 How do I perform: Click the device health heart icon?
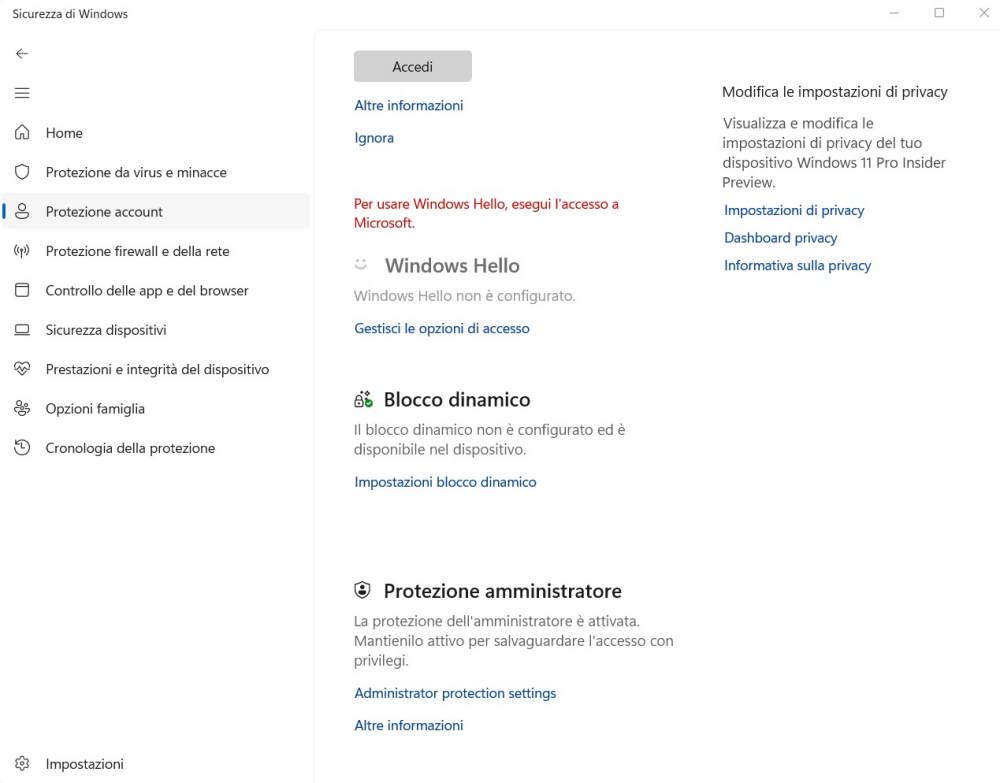point(22,369)
